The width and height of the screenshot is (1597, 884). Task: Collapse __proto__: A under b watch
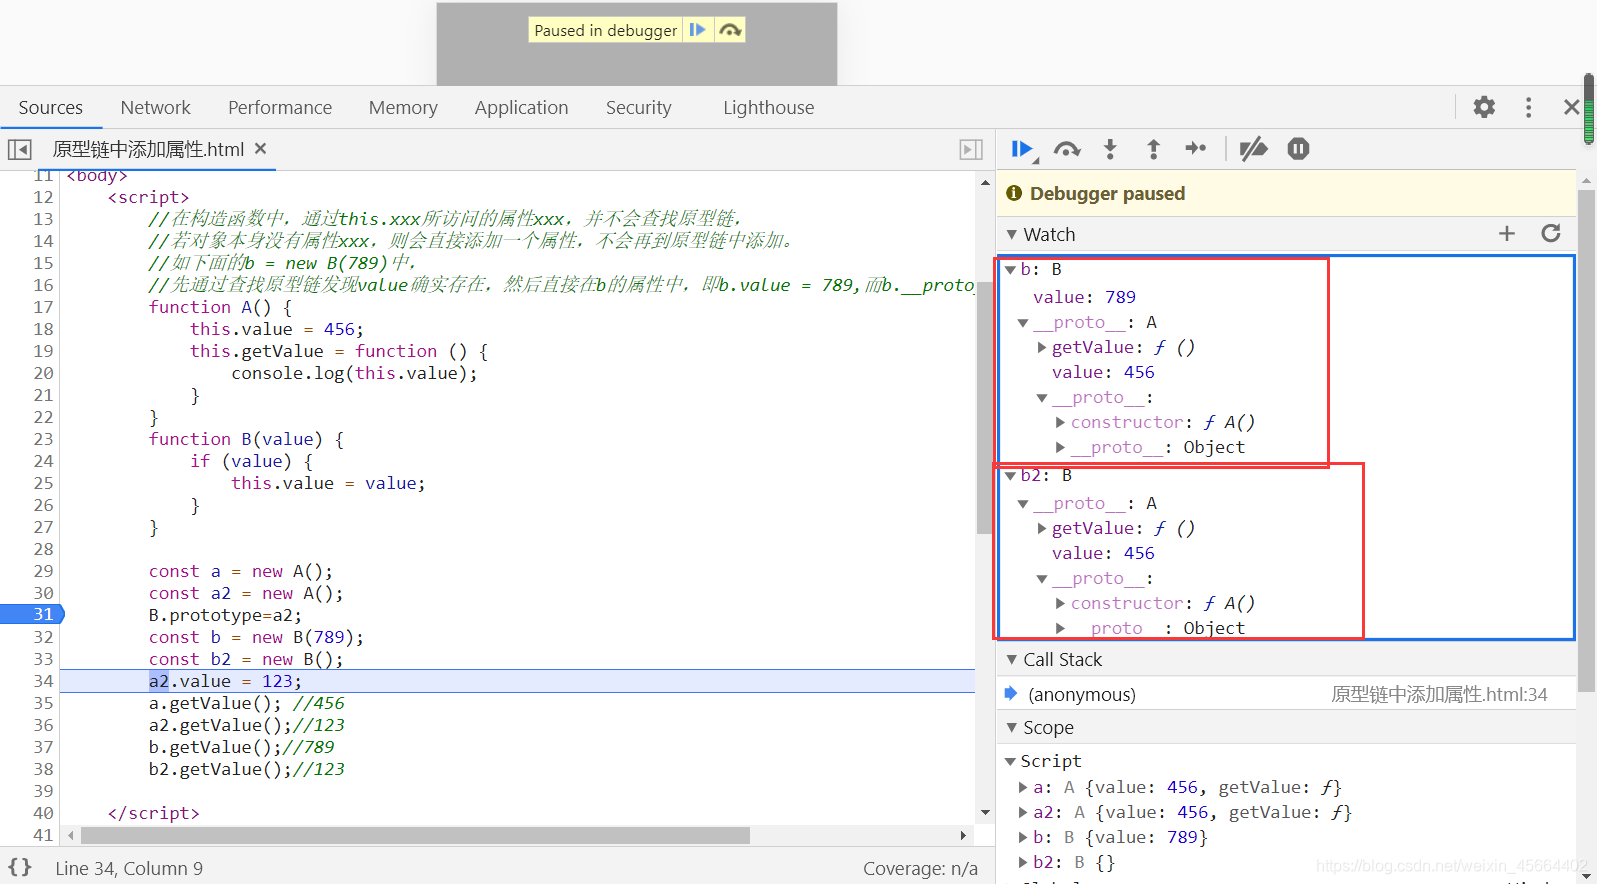tap(1023, 323)
